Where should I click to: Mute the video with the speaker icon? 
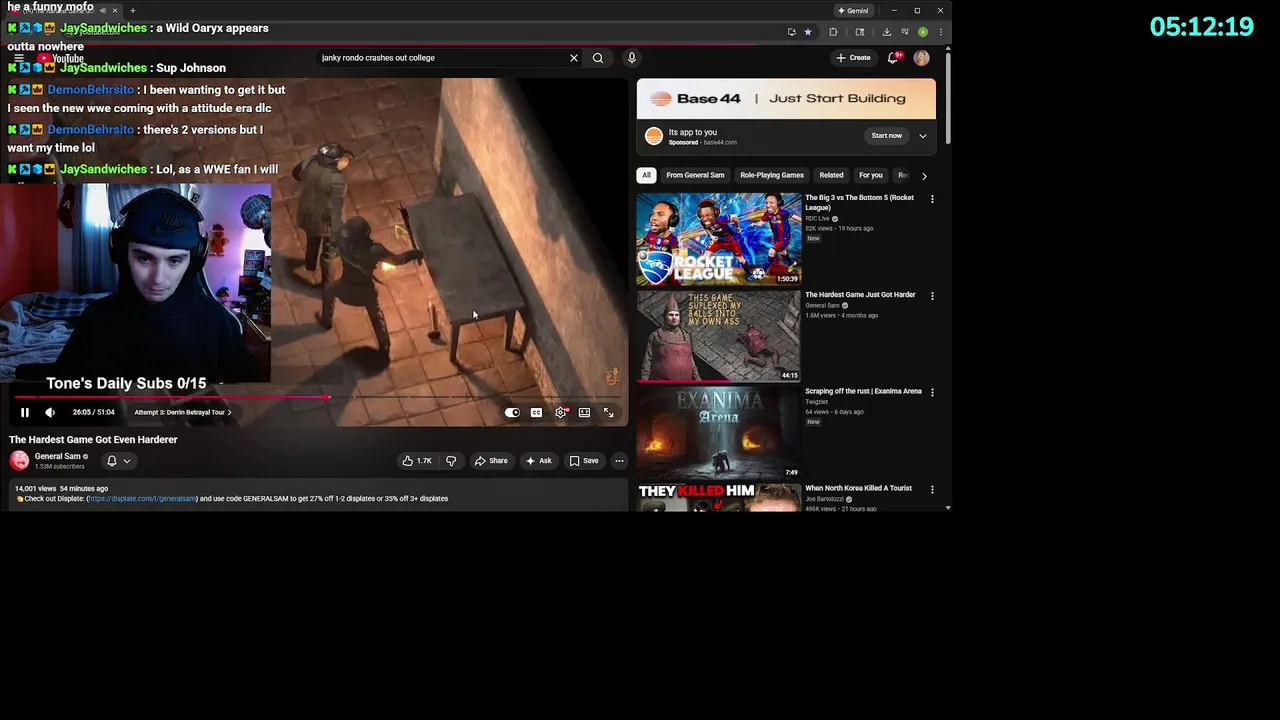pos(50,412)
